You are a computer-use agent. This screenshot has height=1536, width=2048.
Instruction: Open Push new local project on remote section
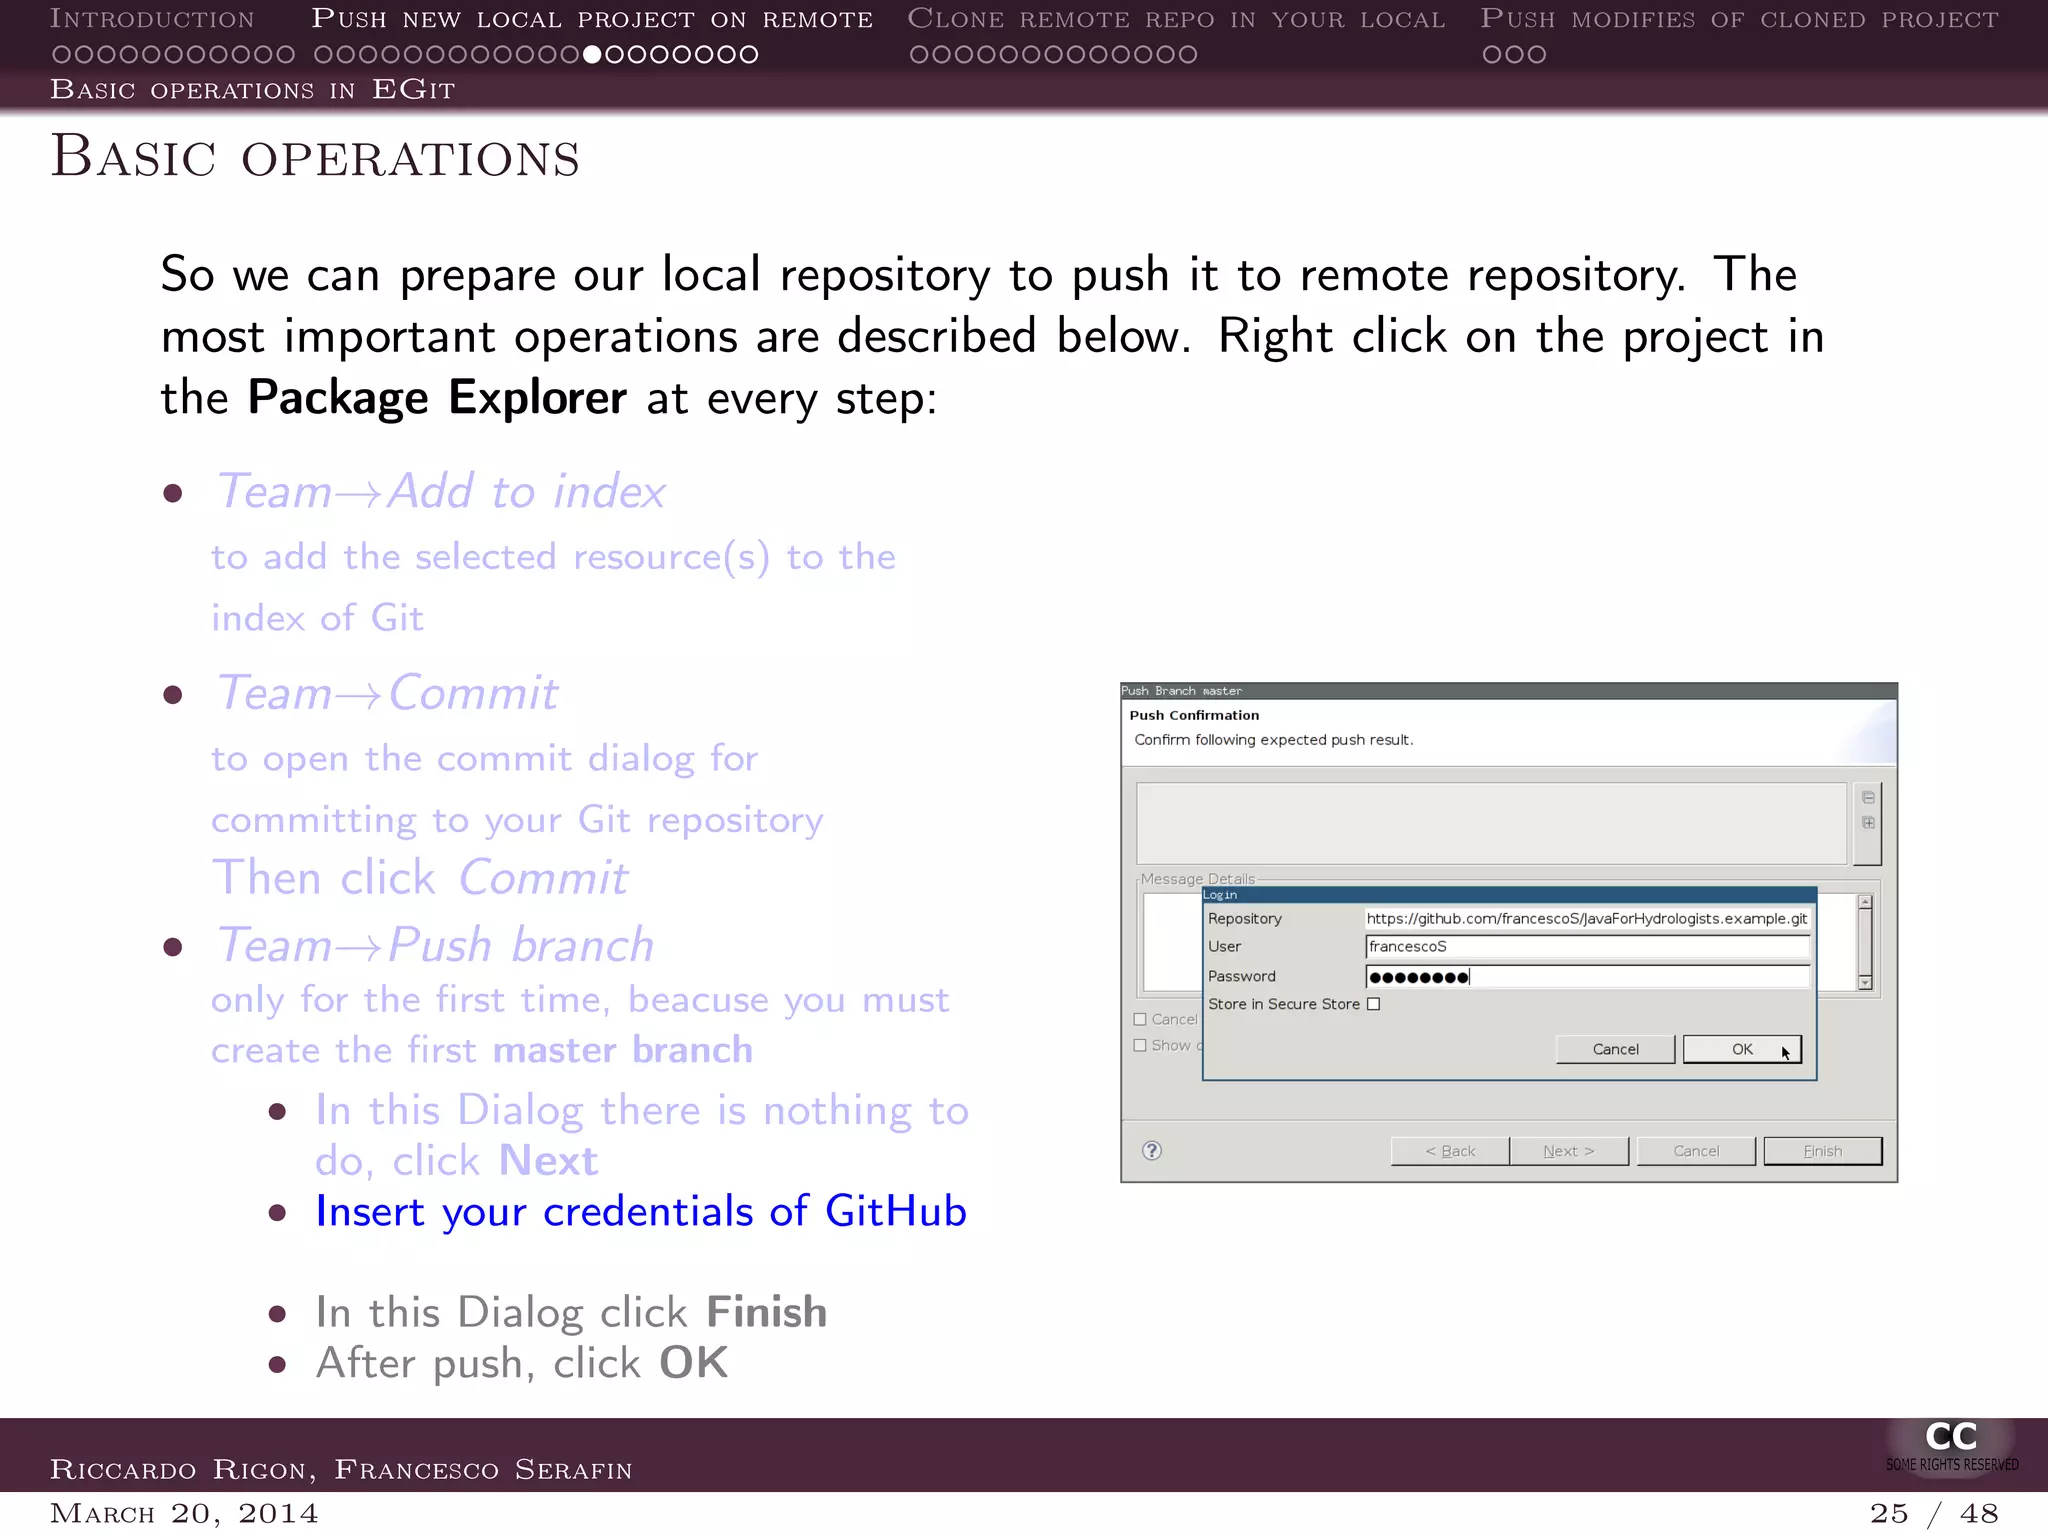(592, 19)
